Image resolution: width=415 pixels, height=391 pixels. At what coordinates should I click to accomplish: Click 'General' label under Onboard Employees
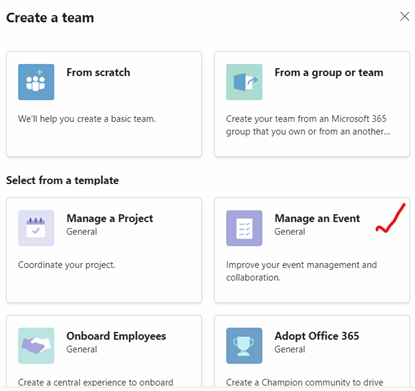[x=82, y=349]
